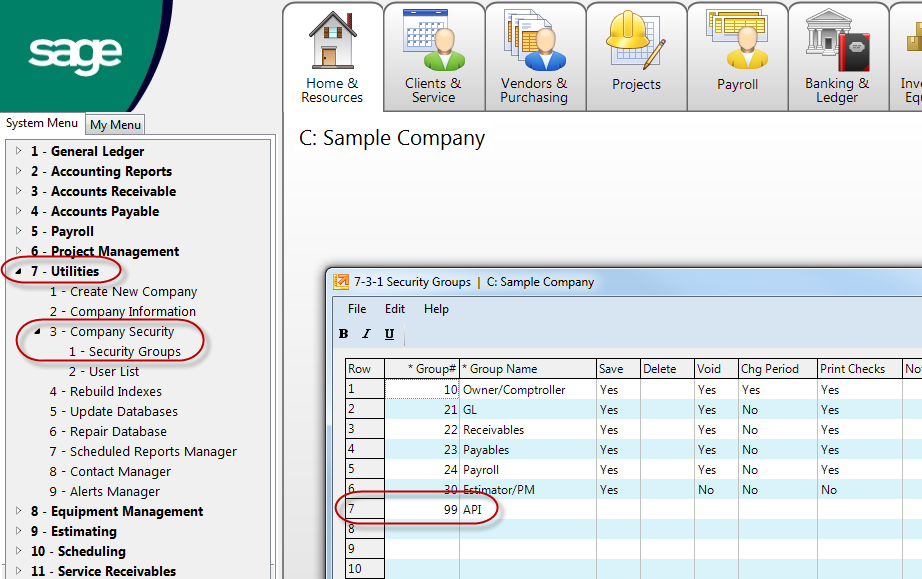The width and height of the screenshot is (922, 579).
Task: Open the File menu
Action: (357, 309)
